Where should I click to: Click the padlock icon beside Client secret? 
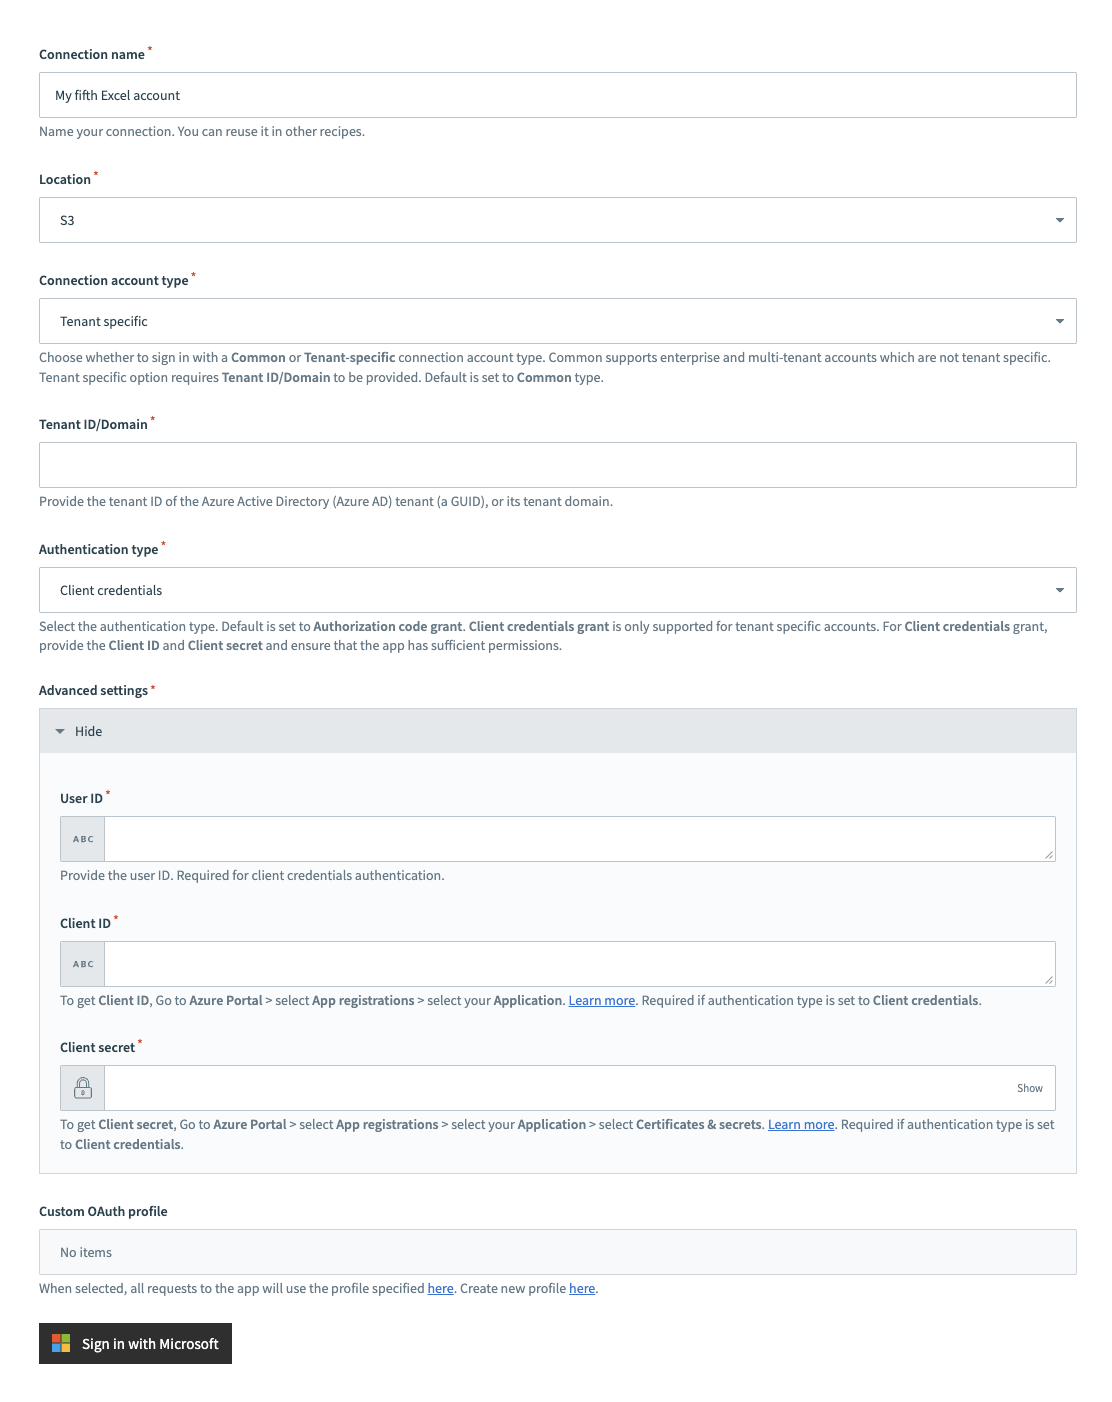coord(82,1087)
